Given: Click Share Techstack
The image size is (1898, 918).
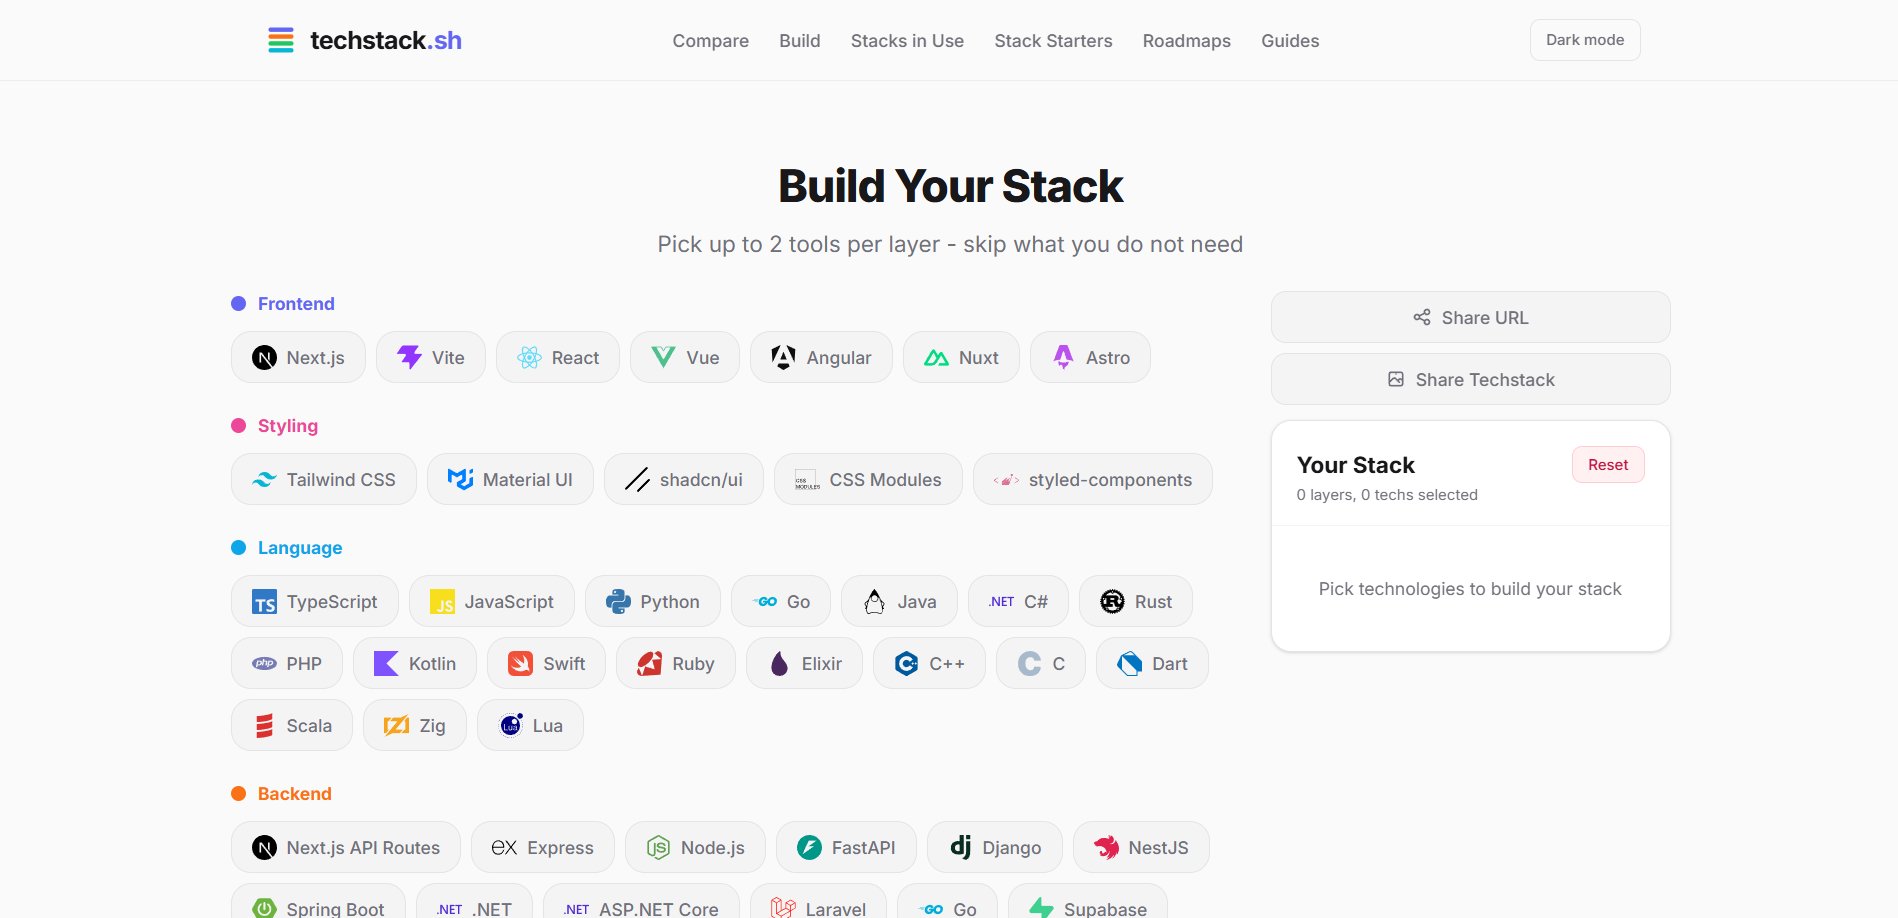Looking at the screenshot, I should (1470, 379).
